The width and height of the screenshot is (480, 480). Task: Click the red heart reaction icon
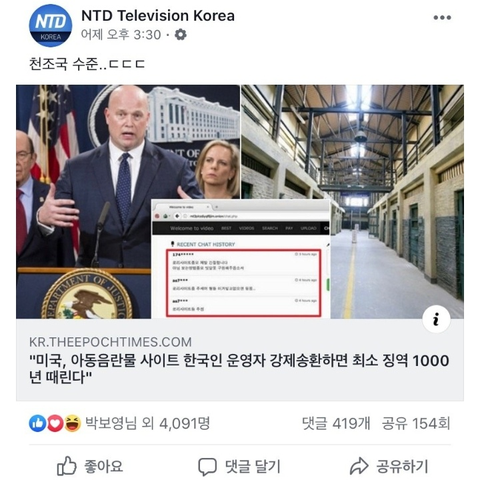pos(55,423)
